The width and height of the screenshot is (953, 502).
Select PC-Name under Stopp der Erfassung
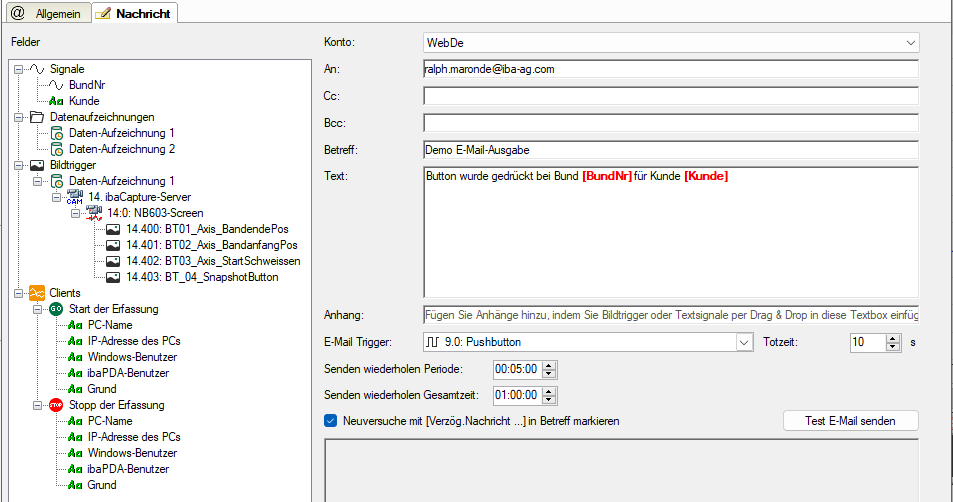click(110, 421)
